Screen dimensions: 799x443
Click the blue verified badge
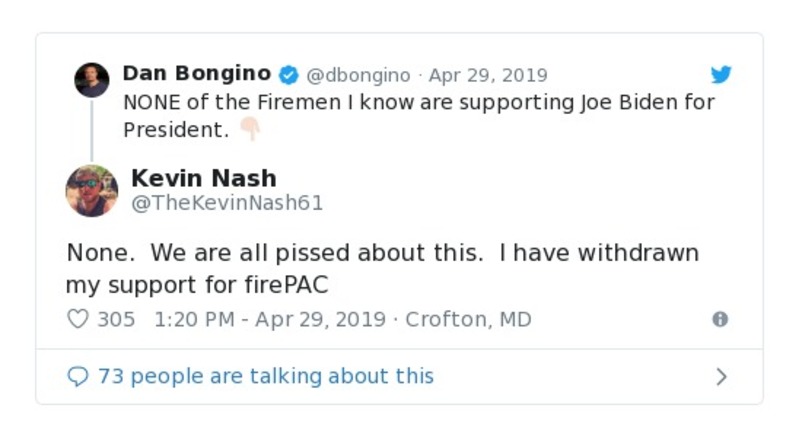click(288, 75)
